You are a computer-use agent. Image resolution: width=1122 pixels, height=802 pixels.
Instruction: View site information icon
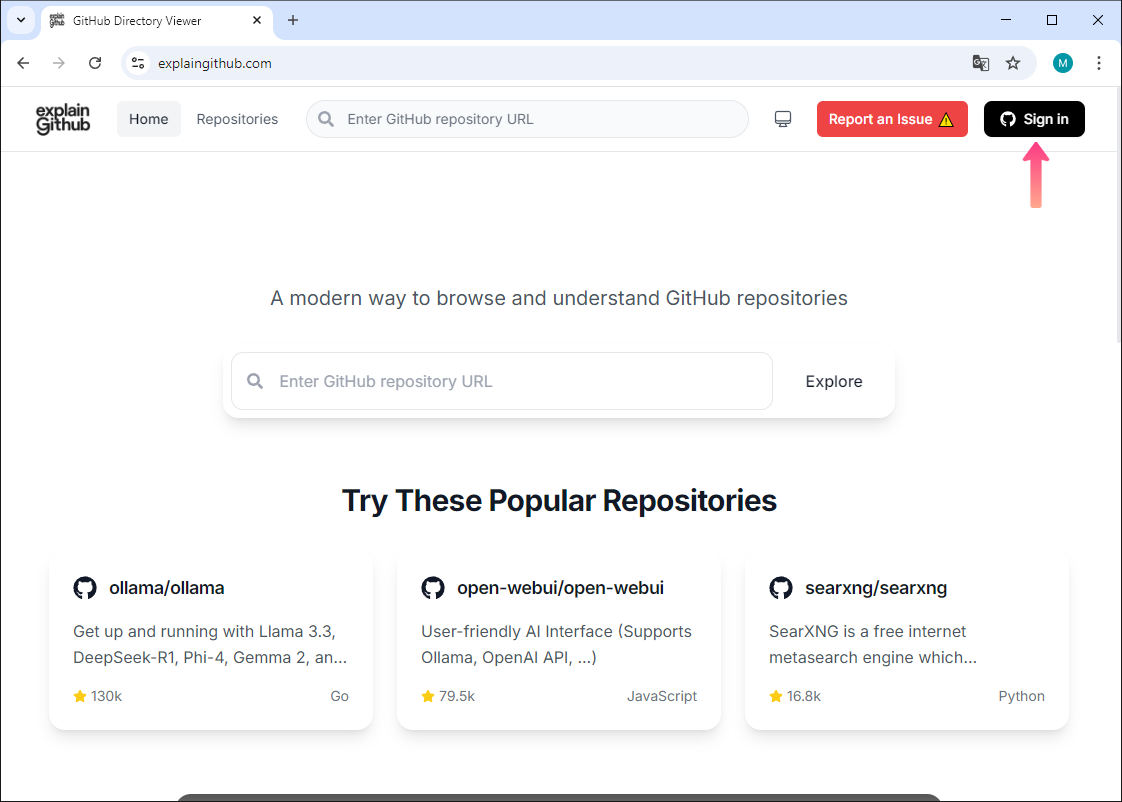(x=138, y=63)
